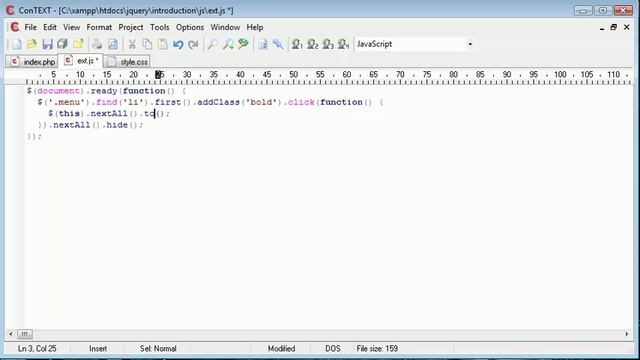
Task: Redo edit with gray arrow icon
Action: (x=193, y=44)
